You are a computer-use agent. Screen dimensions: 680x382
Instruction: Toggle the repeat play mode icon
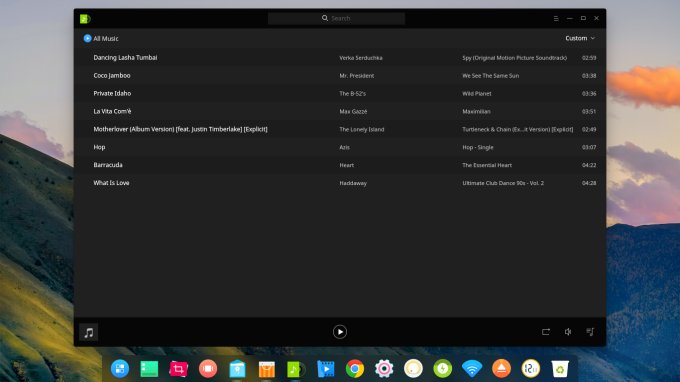coord(546,332)
